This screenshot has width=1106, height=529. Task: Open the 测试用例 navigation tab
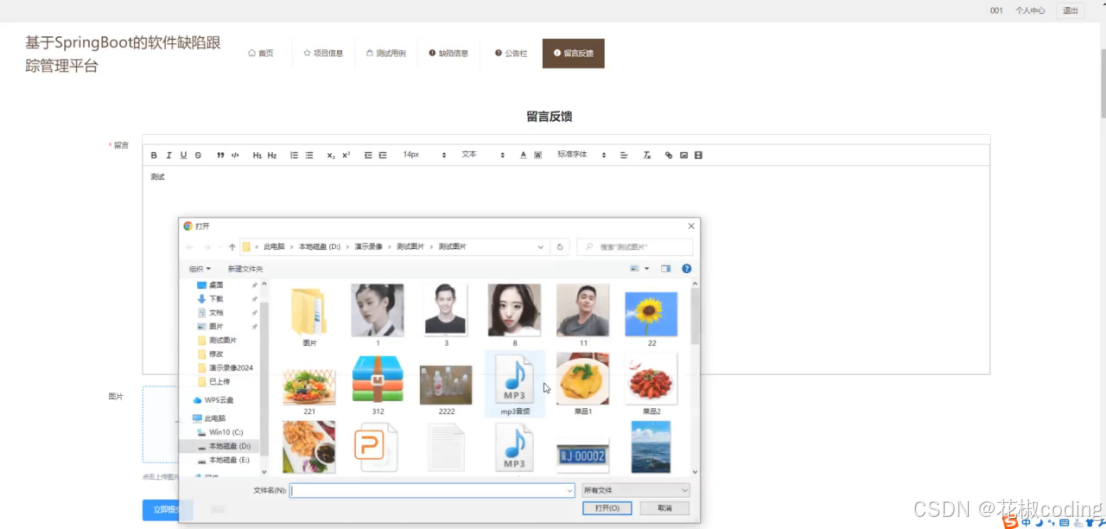386,54
